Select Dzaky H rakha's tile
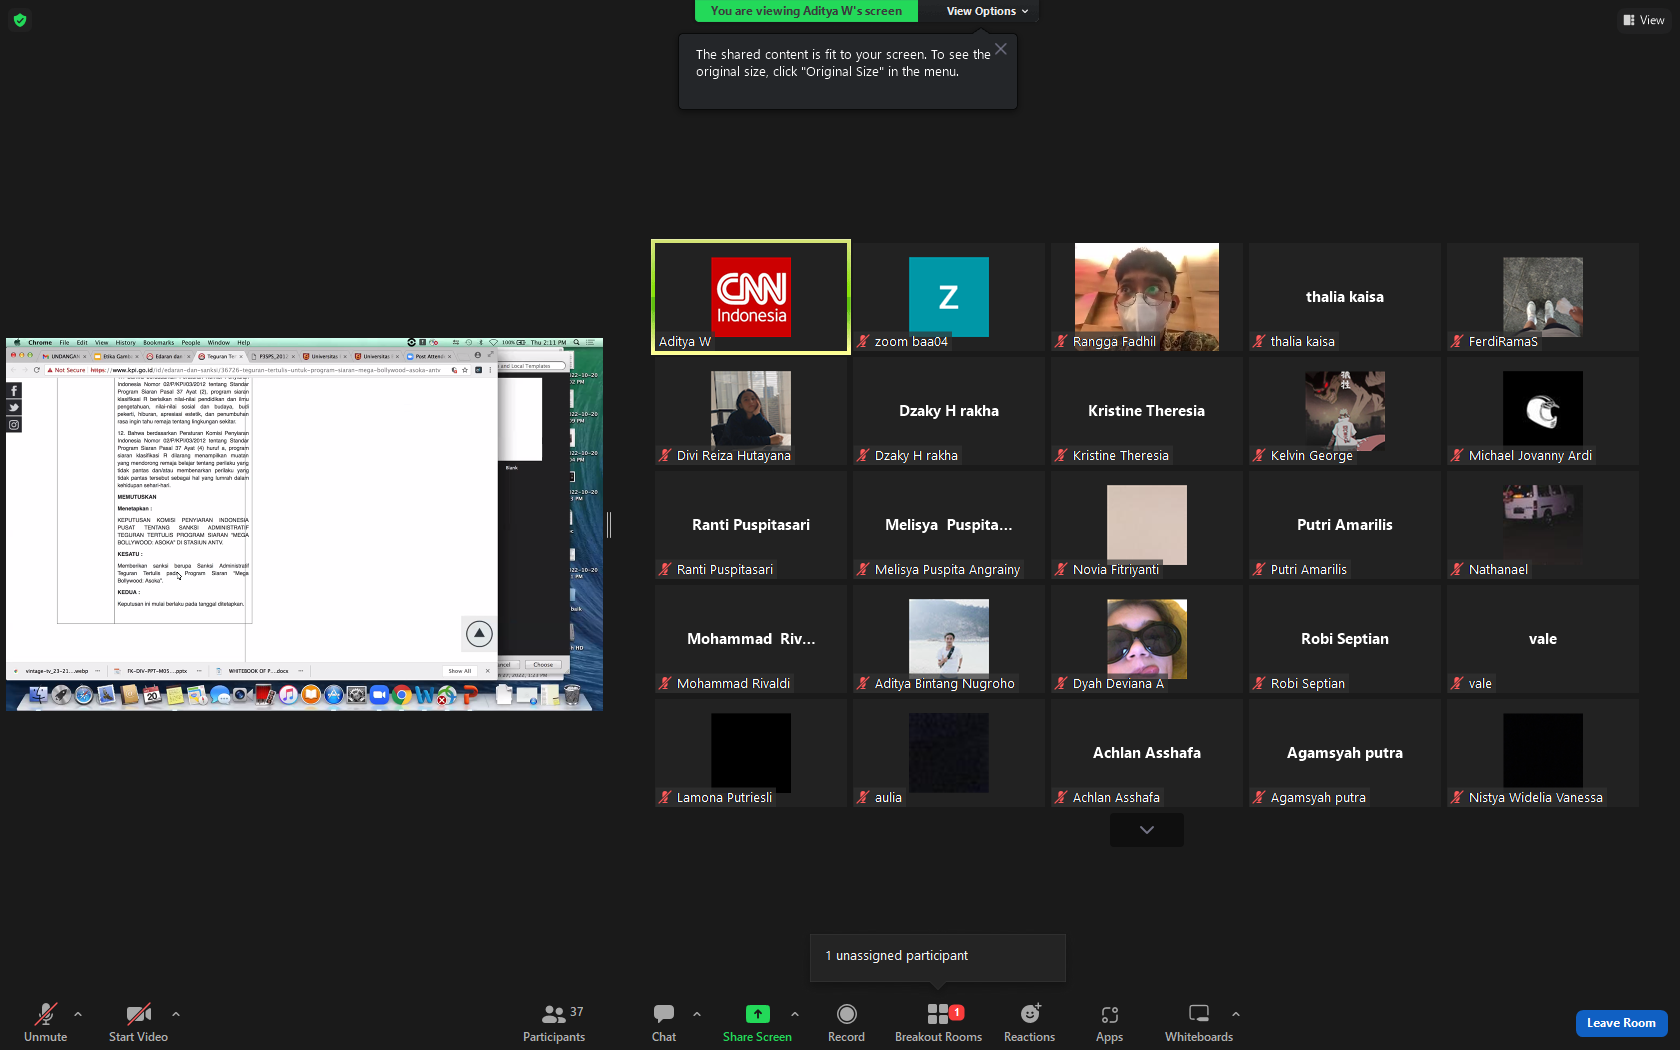Image resolution: width=1680 pixels, height=1050 pixels. click(949, 411)
